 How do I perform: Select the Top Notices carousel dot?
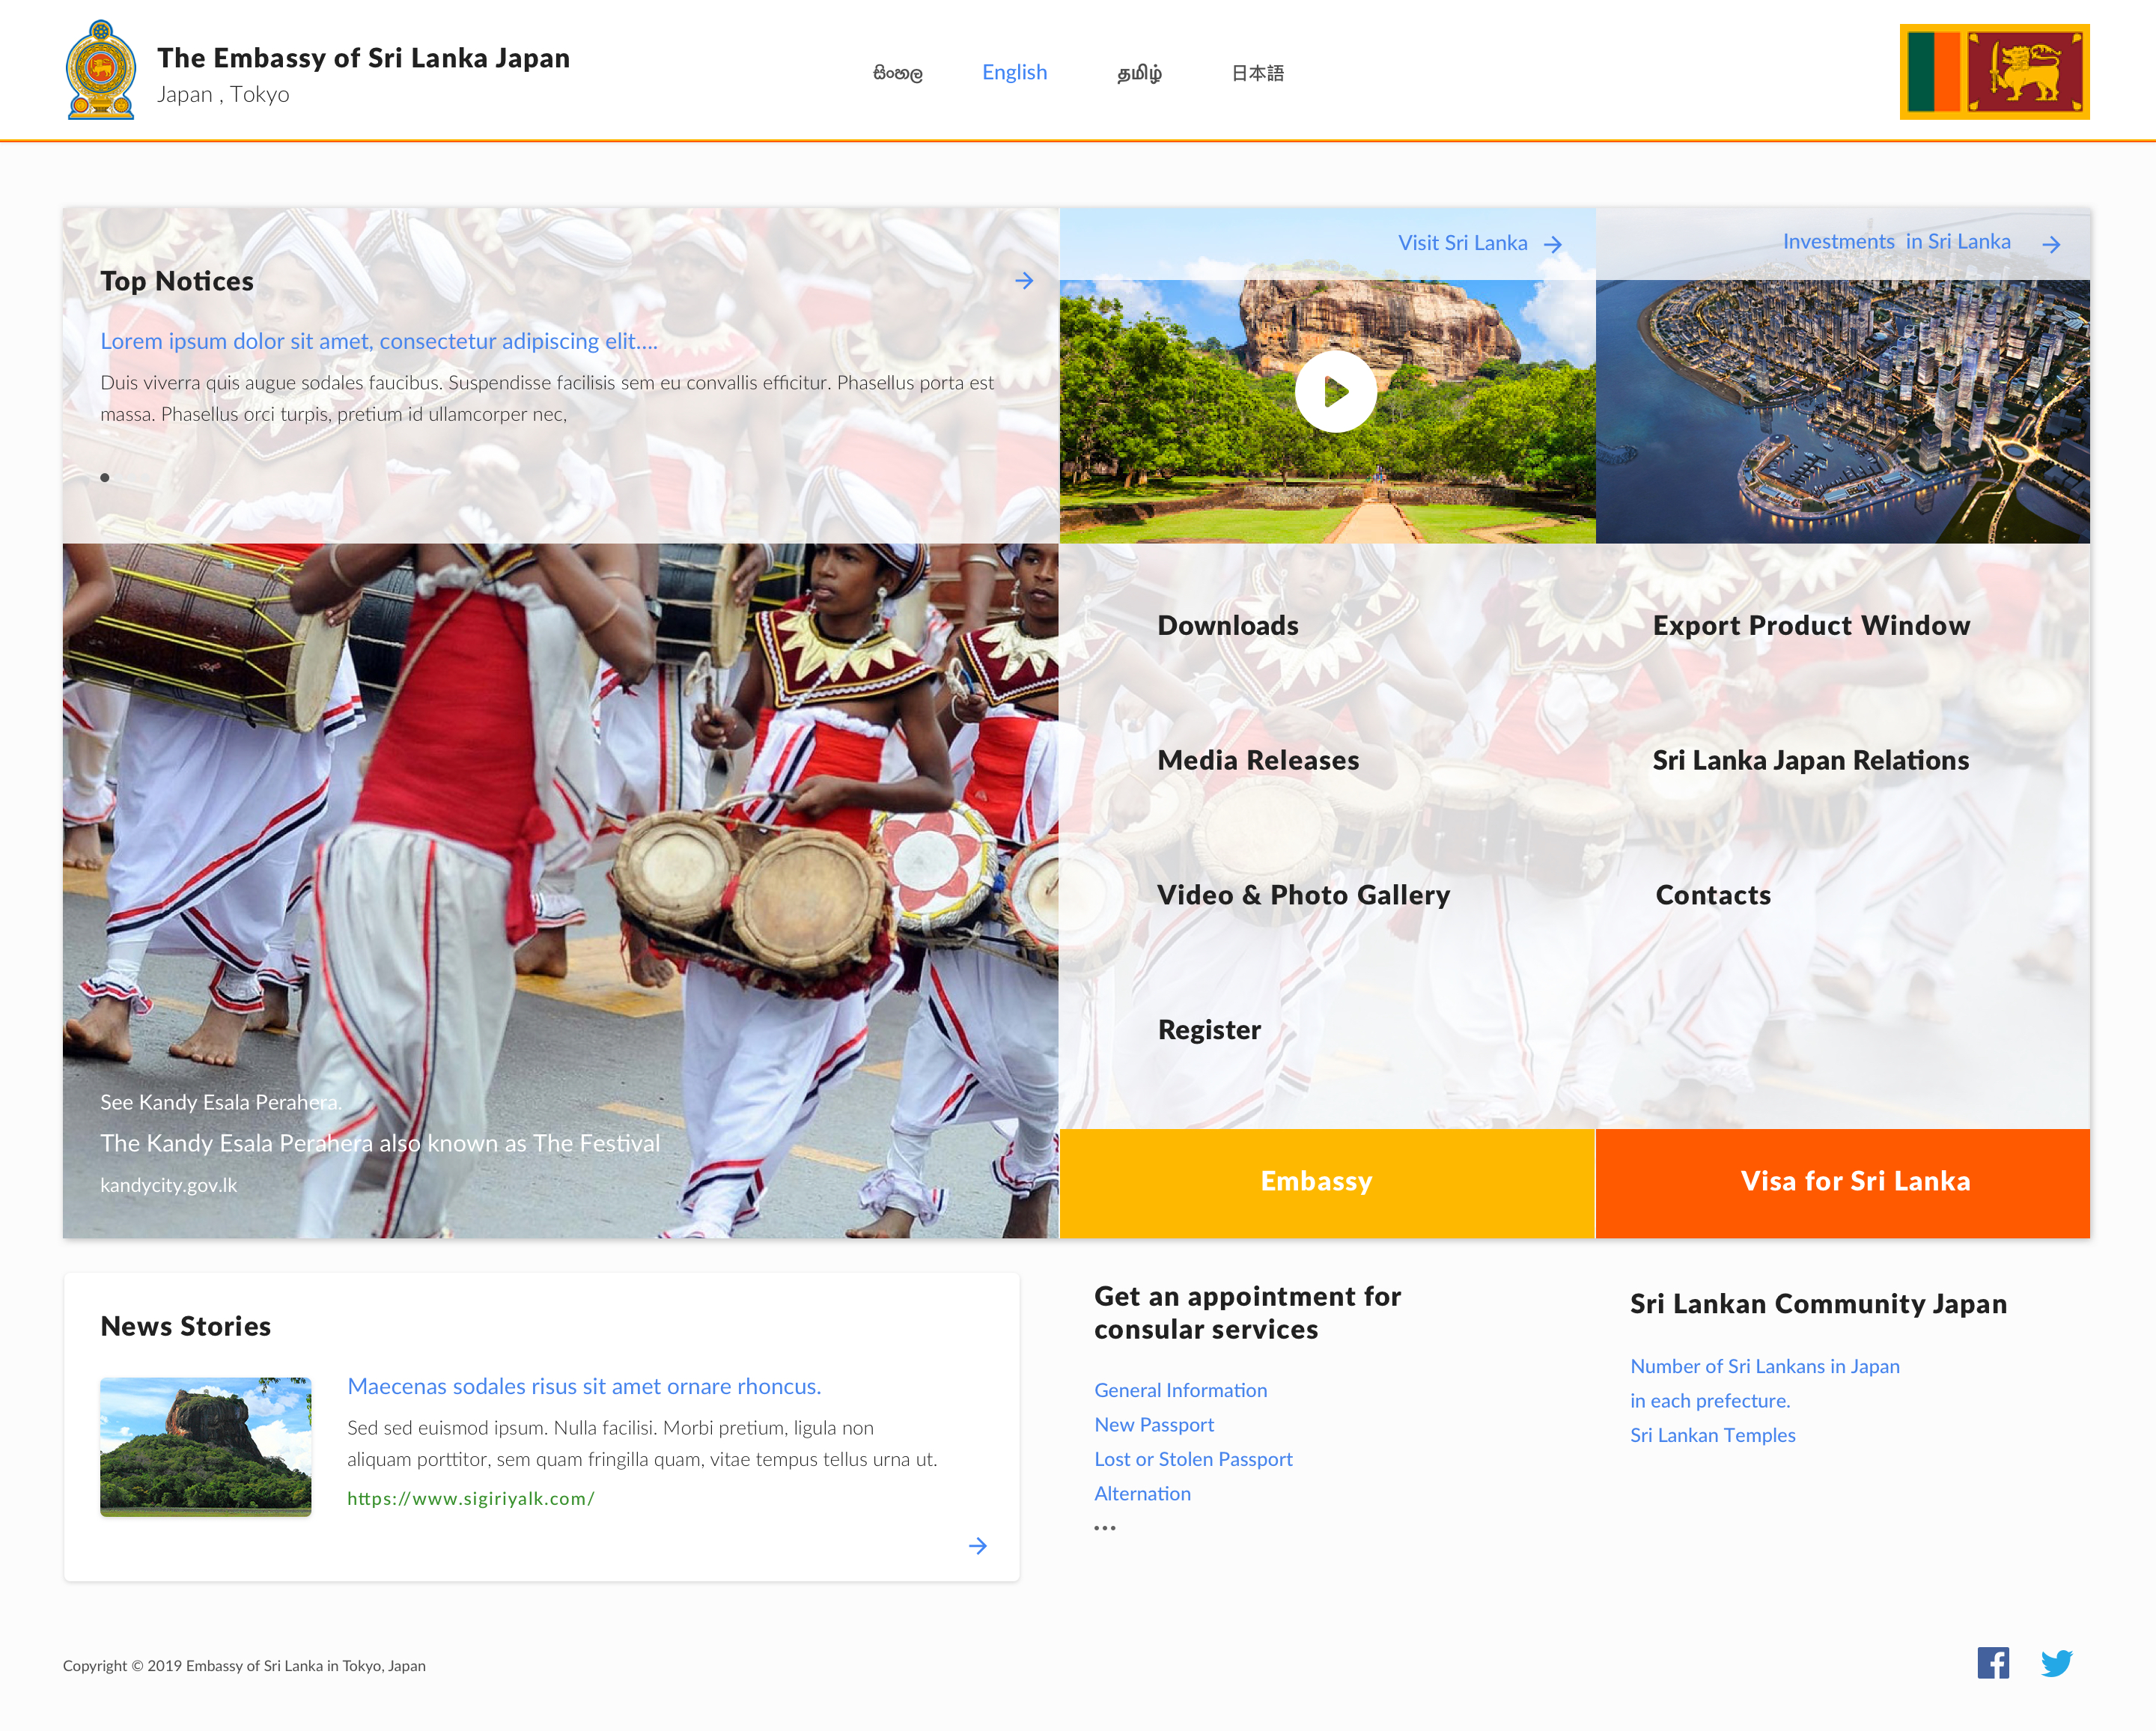[105, 478]
